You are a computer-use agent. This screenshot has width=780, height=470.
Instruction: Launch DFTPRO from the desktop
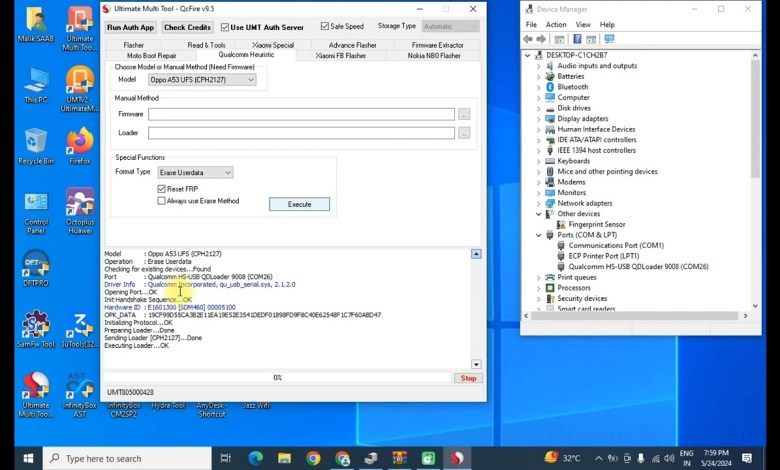tap(36, 269)
